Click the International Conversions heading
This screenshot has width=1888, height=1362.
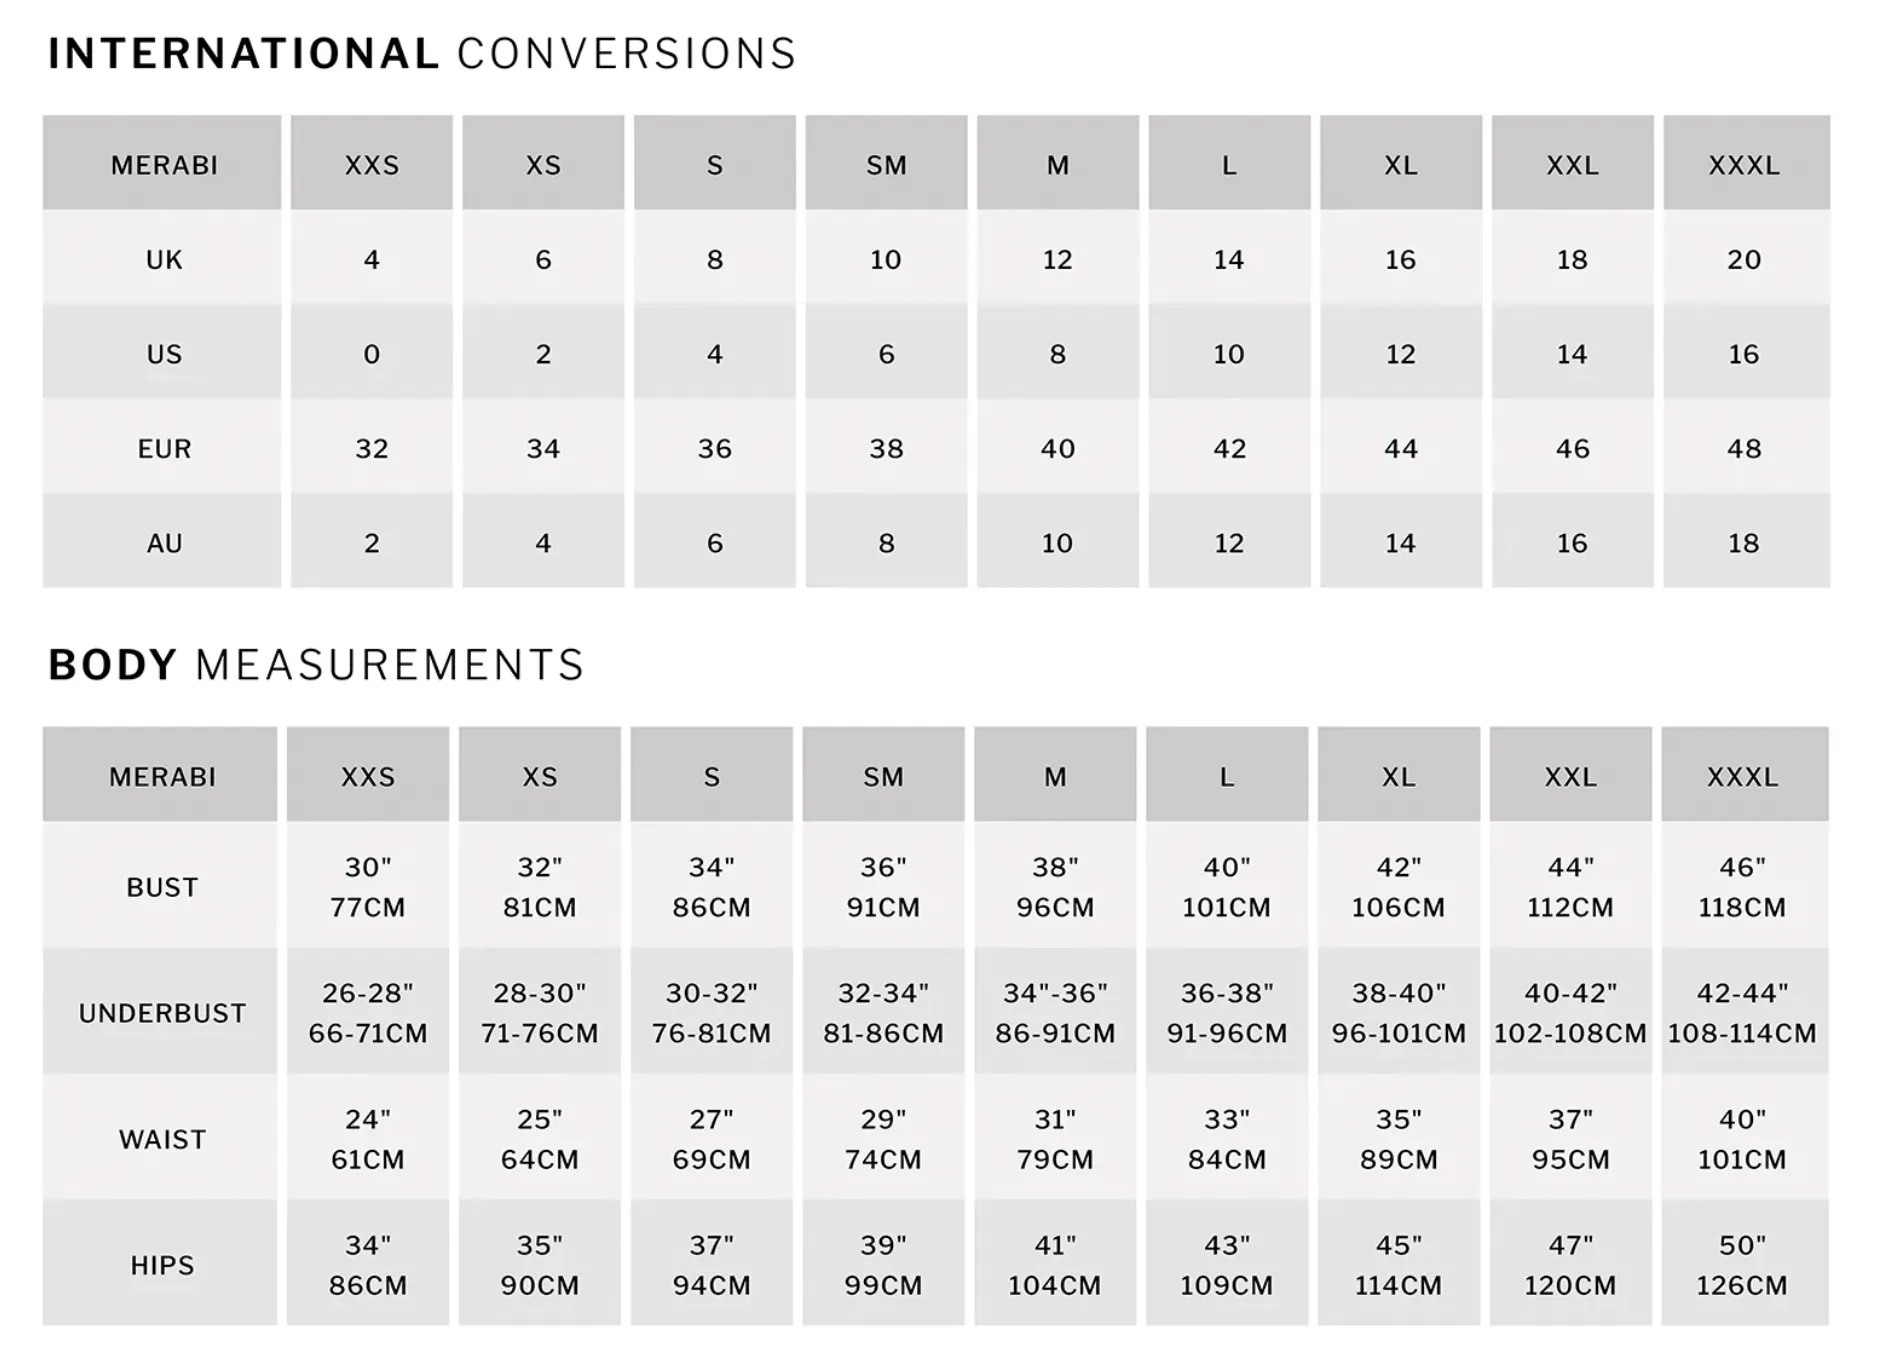coord(421,54)
